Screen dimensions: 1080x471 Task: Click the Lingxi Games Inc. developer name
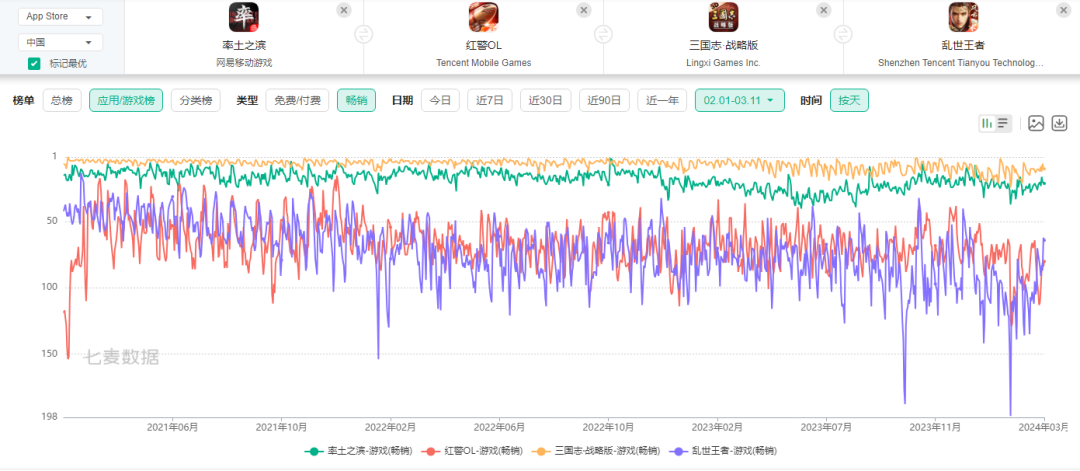point(723,63)
